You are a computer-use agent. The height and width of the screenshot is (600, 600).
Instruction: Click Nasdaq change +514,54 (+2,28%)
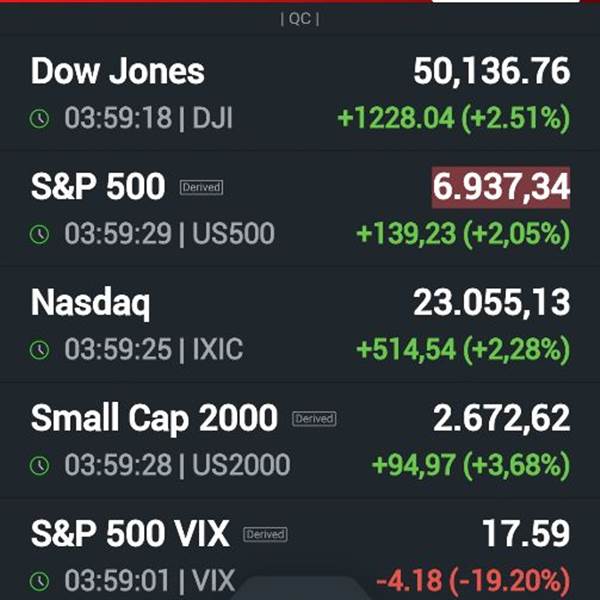(x=463, y=350)
